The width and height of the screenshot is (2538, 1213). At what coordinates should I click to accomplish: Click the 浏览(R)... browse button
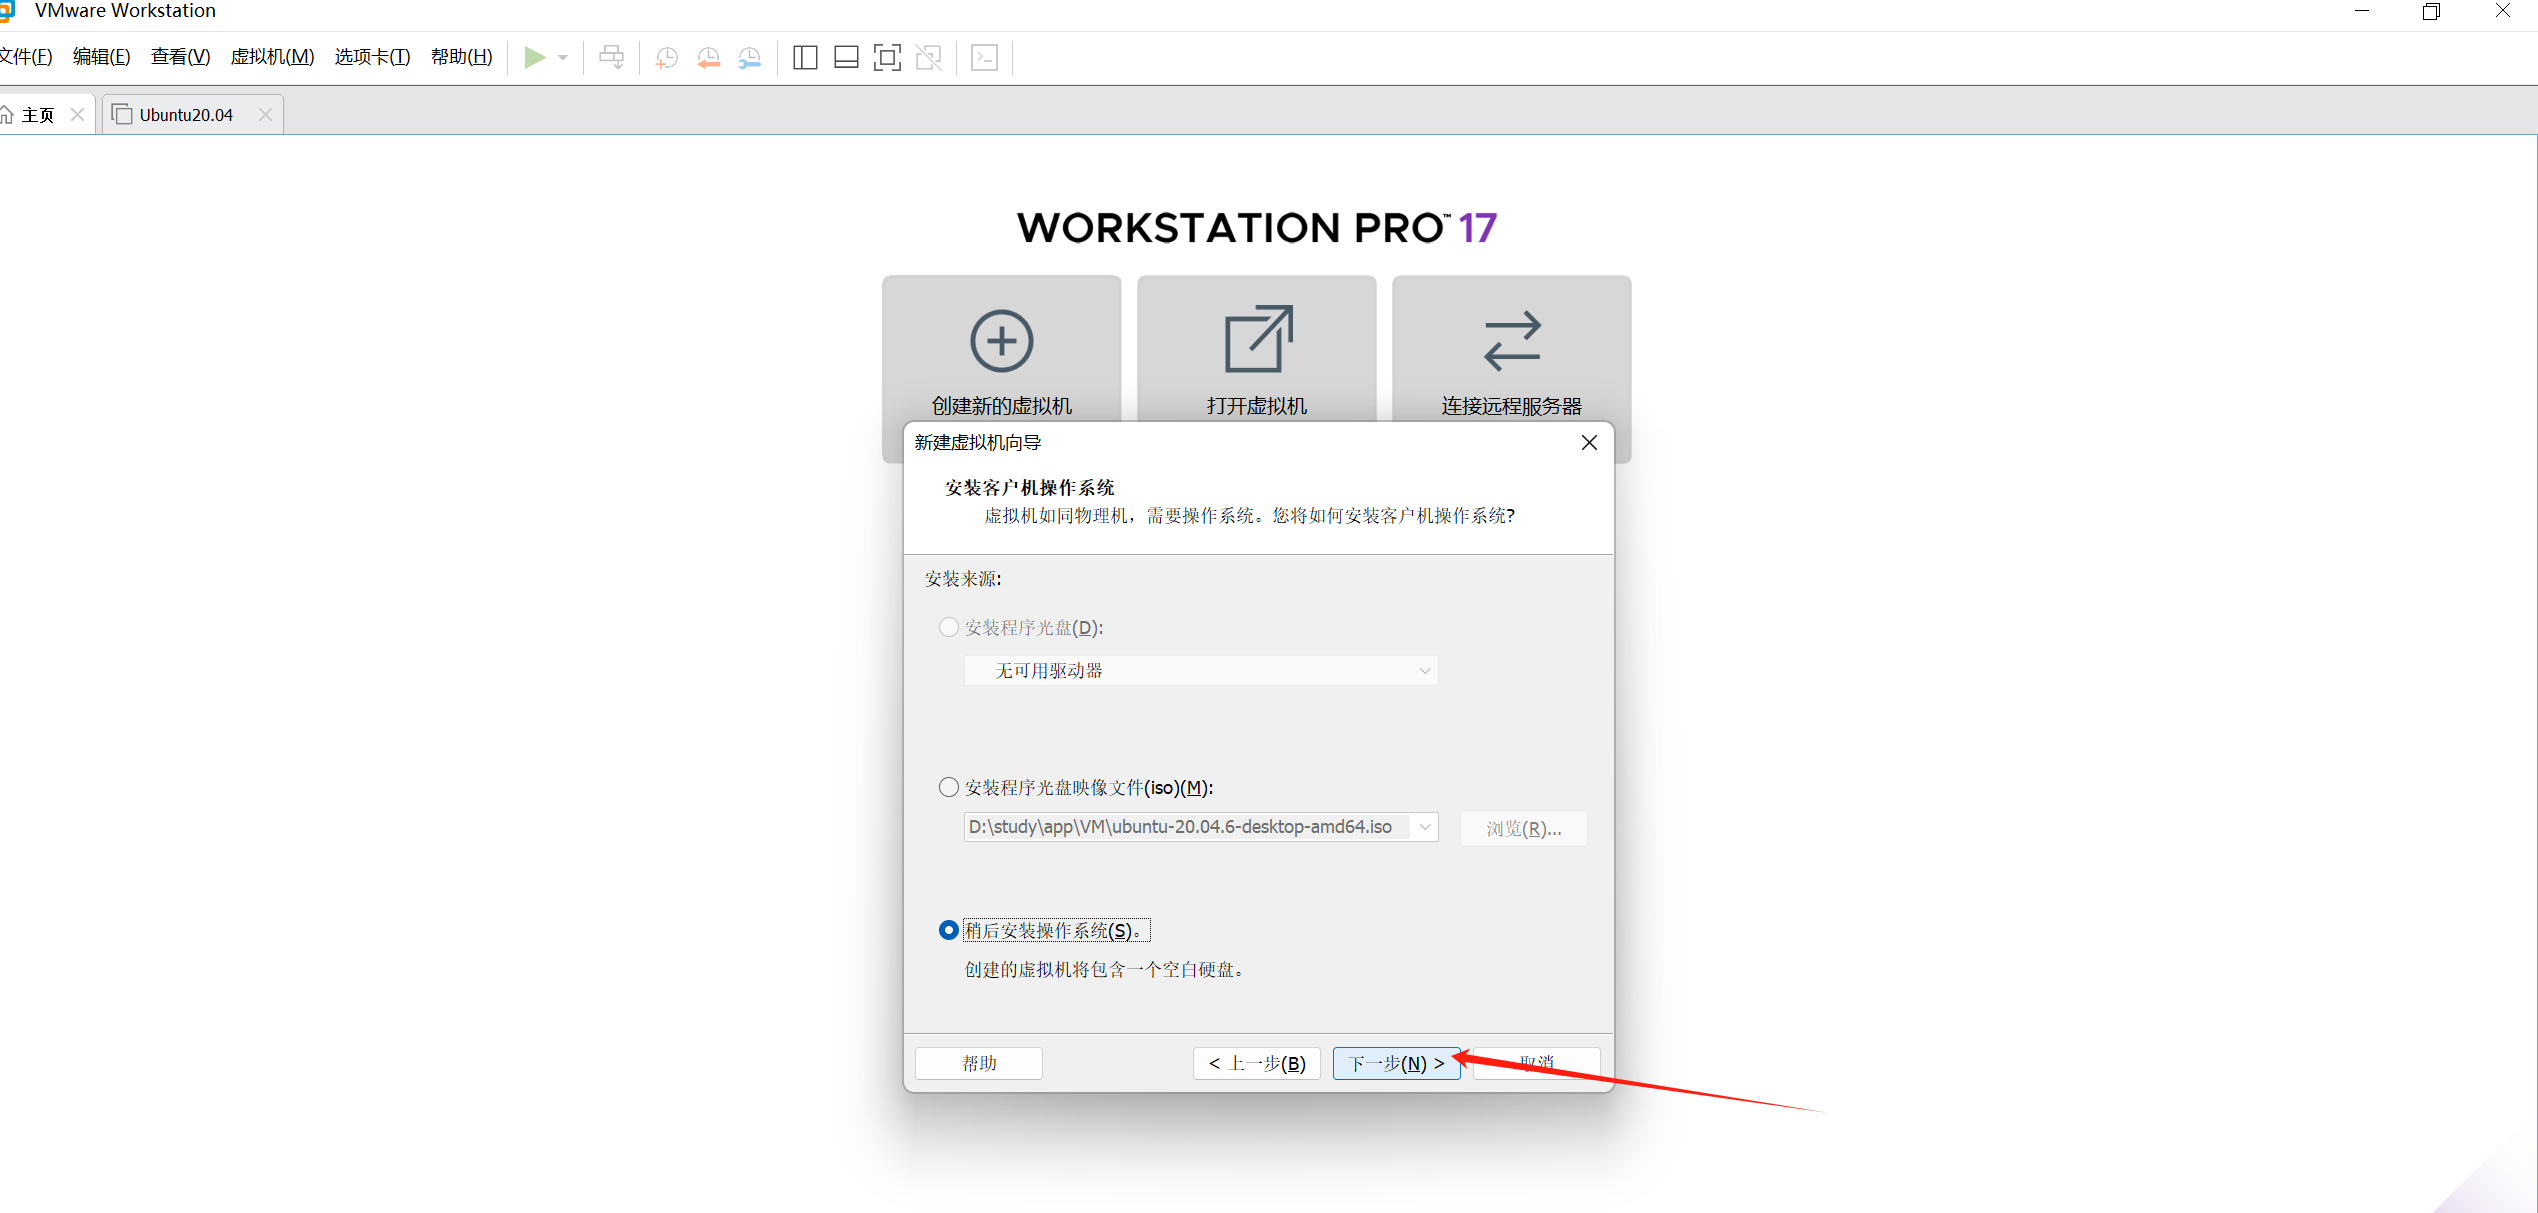tap(1523, 829)
